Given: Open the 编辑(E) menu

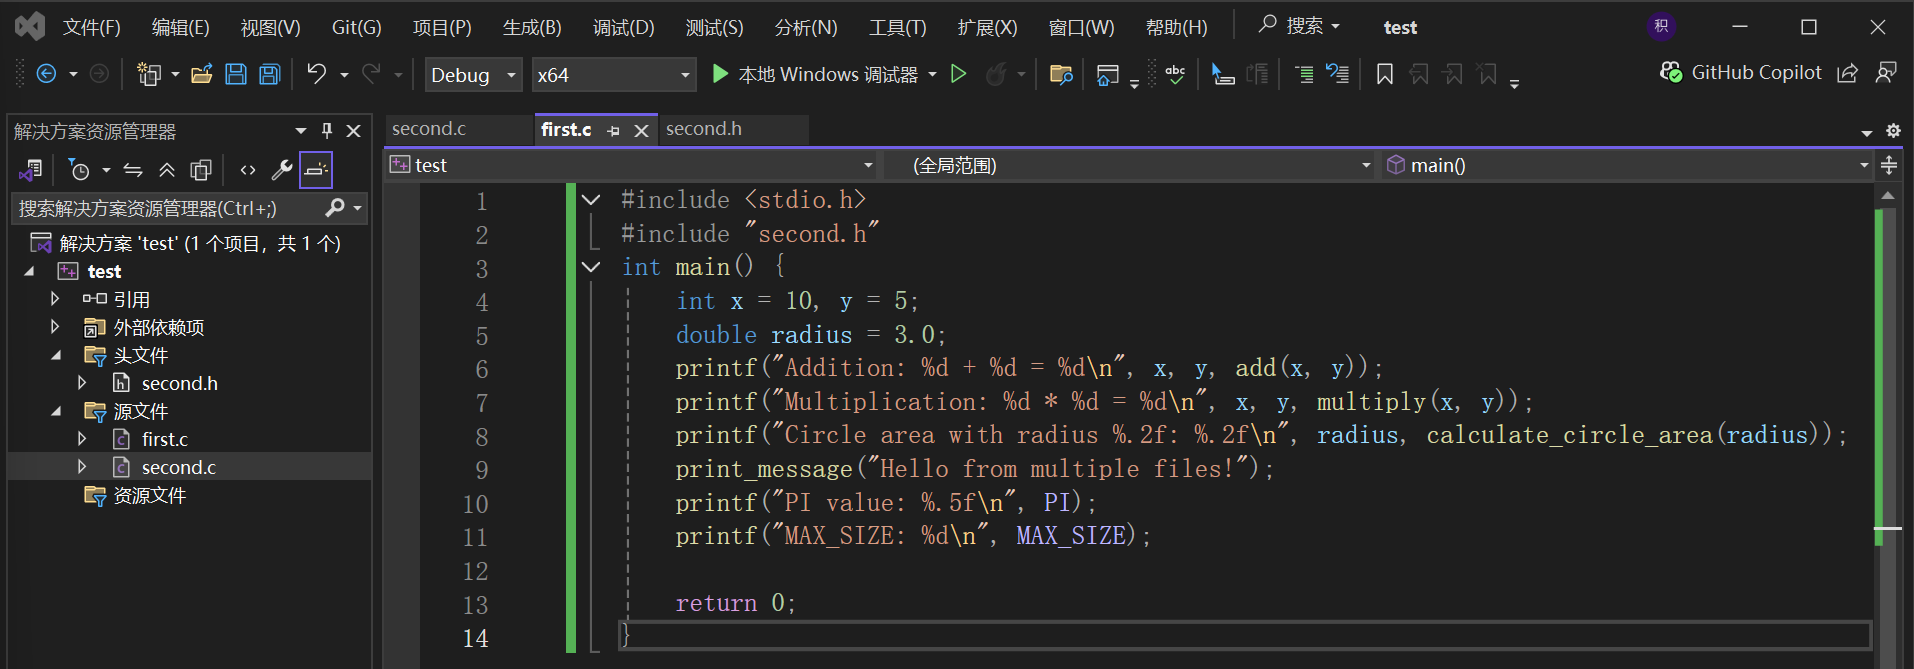Looking at the screenshot, I should [180, 27].
